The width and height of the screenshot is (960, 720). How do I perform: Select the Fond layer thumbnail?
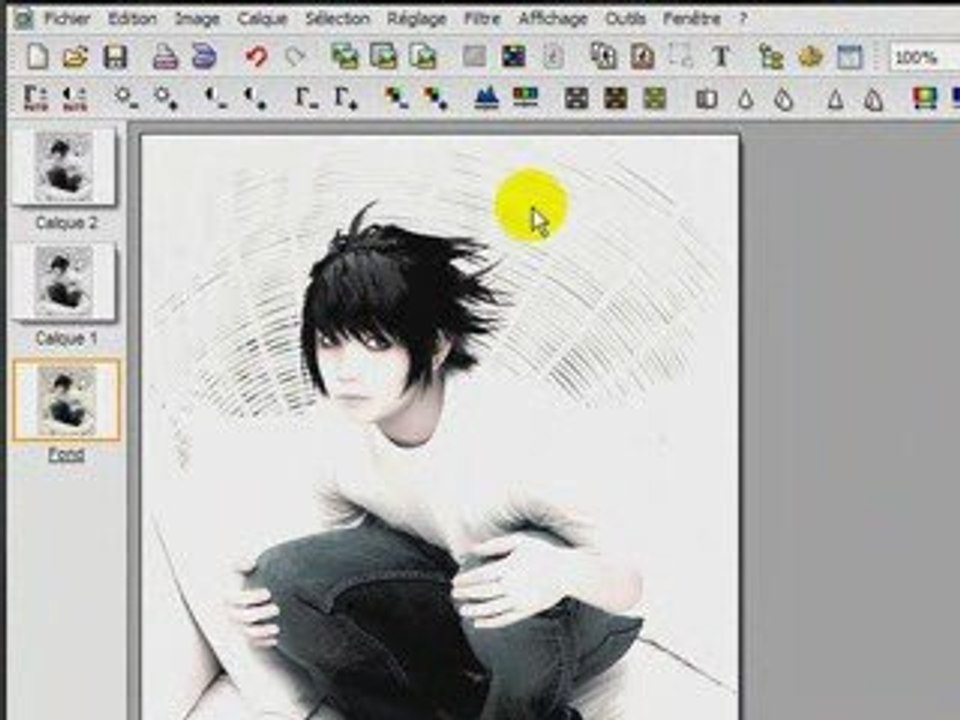click(x=66, y=400)
